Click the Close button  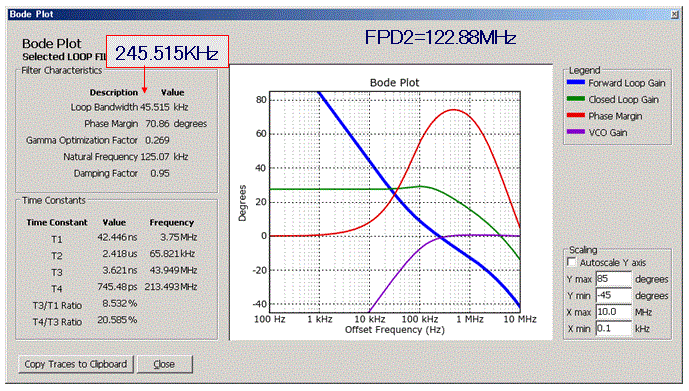(164, 364)
